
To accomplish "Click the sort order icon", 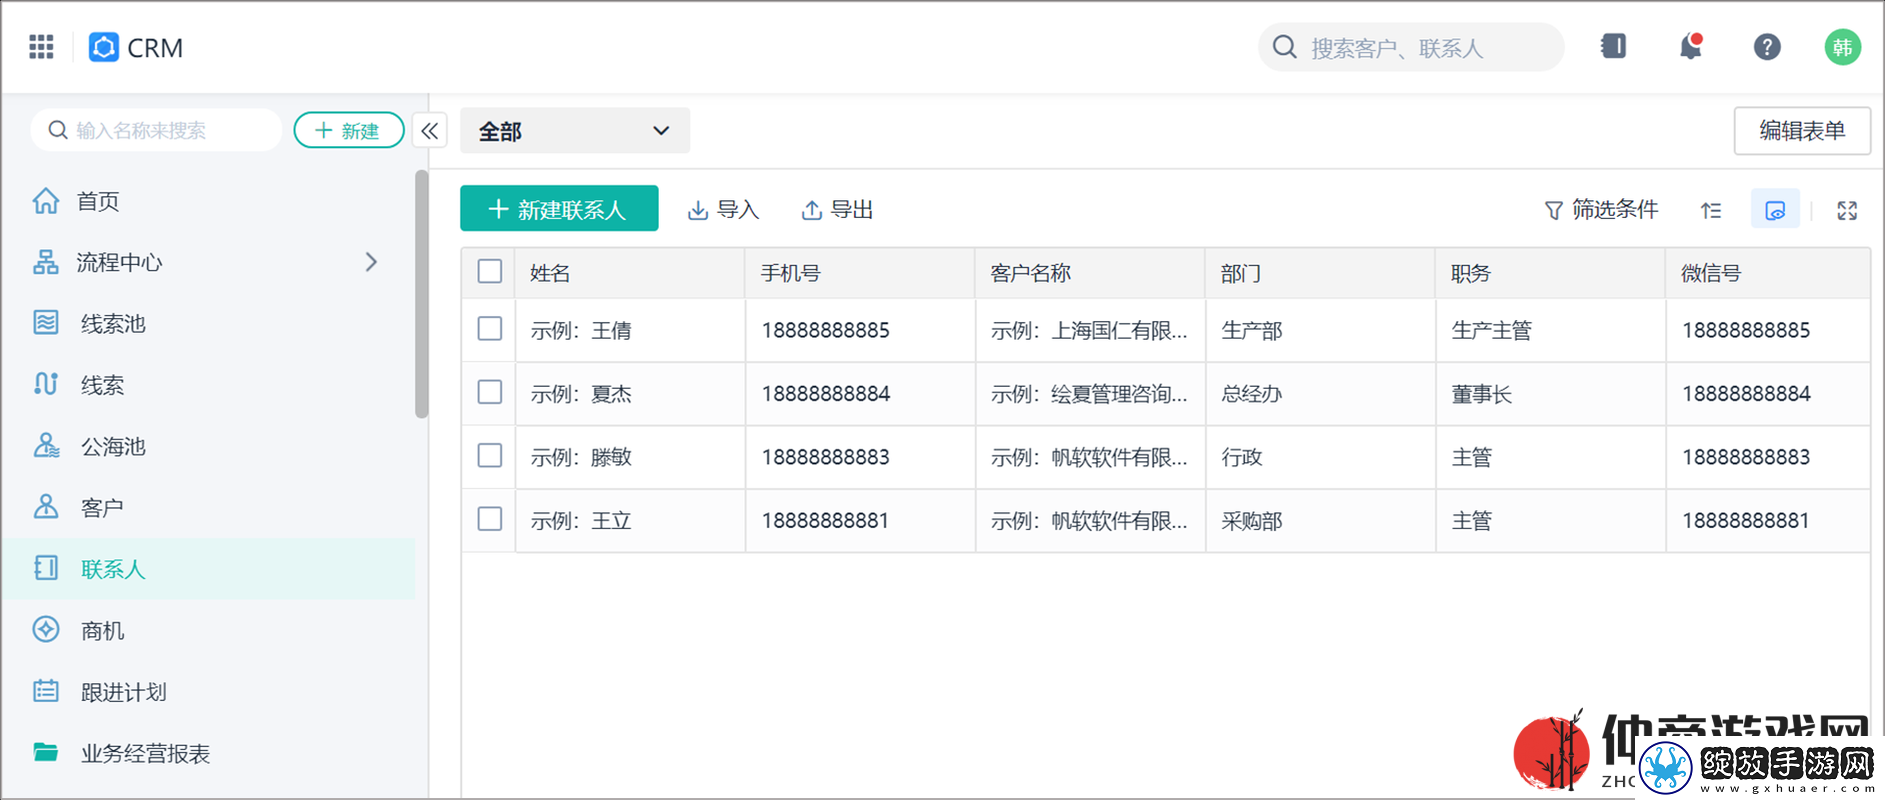I will pos(1711,210).
